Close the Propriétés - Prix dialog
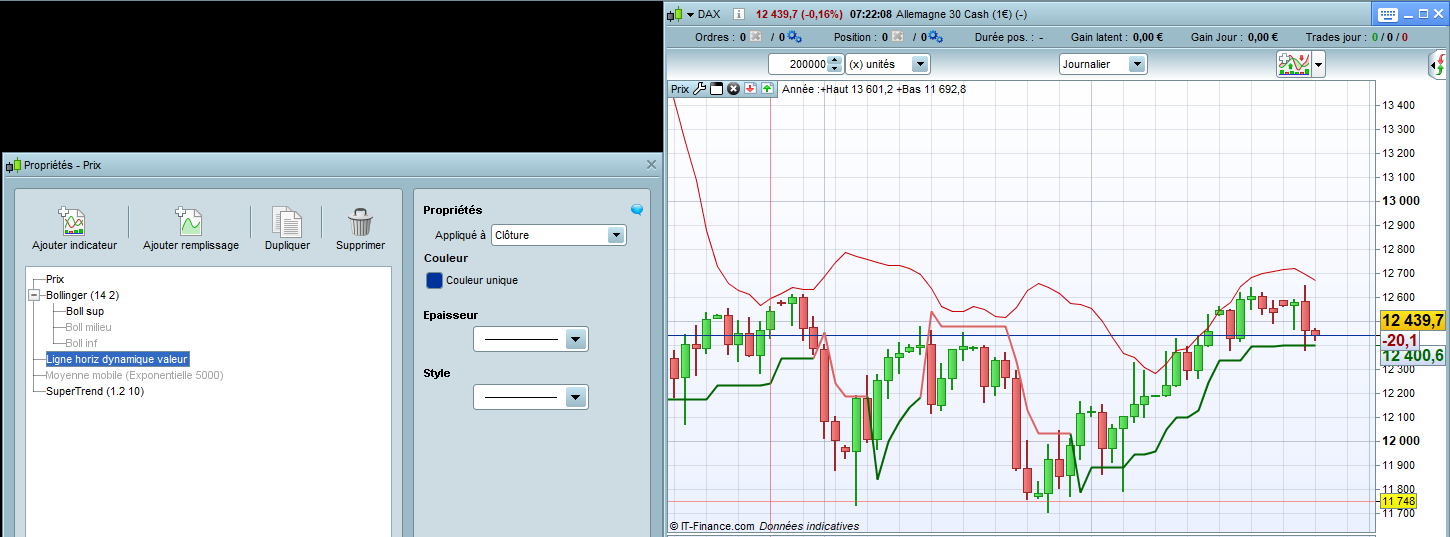1450x537 pixels. pyautogui.click(x=652, y=165)
